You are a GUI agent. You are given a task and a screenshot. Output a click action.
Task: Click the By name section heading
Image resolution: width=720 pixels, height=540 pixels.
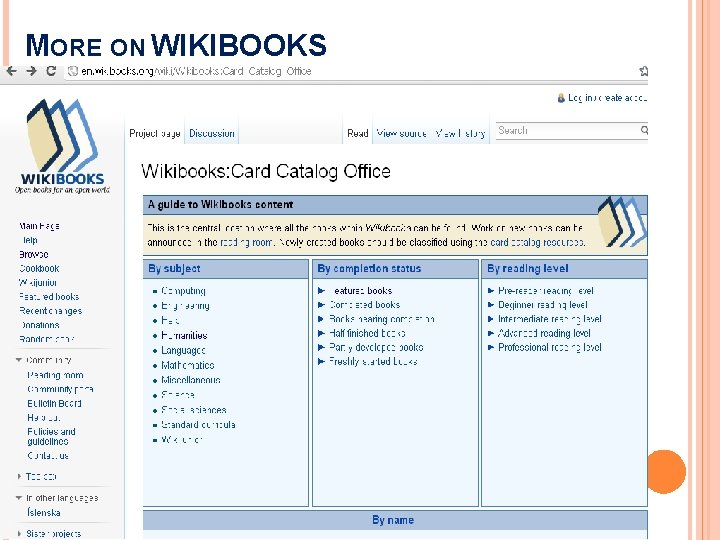click(393, 520)
